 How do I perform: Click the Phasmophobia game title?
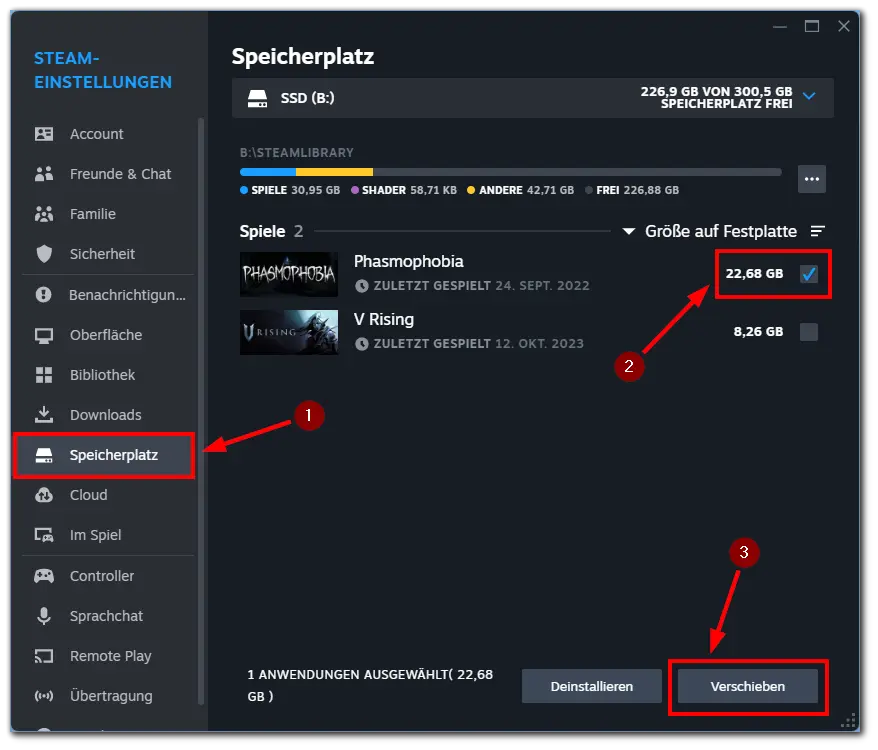409,262
